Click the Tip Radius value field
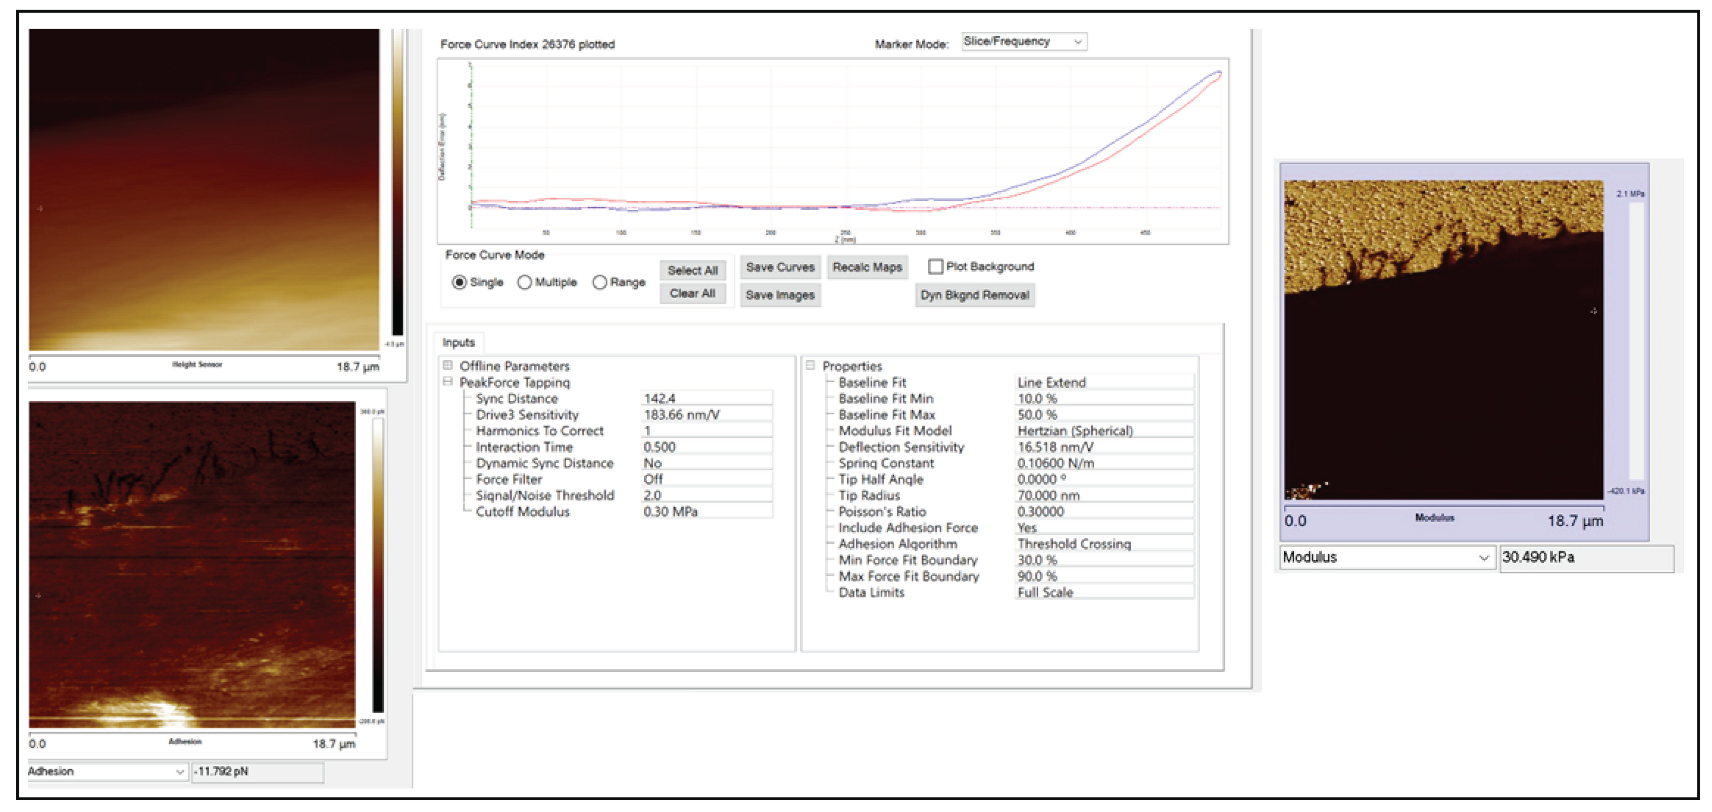 click(x=1104, y=495)
